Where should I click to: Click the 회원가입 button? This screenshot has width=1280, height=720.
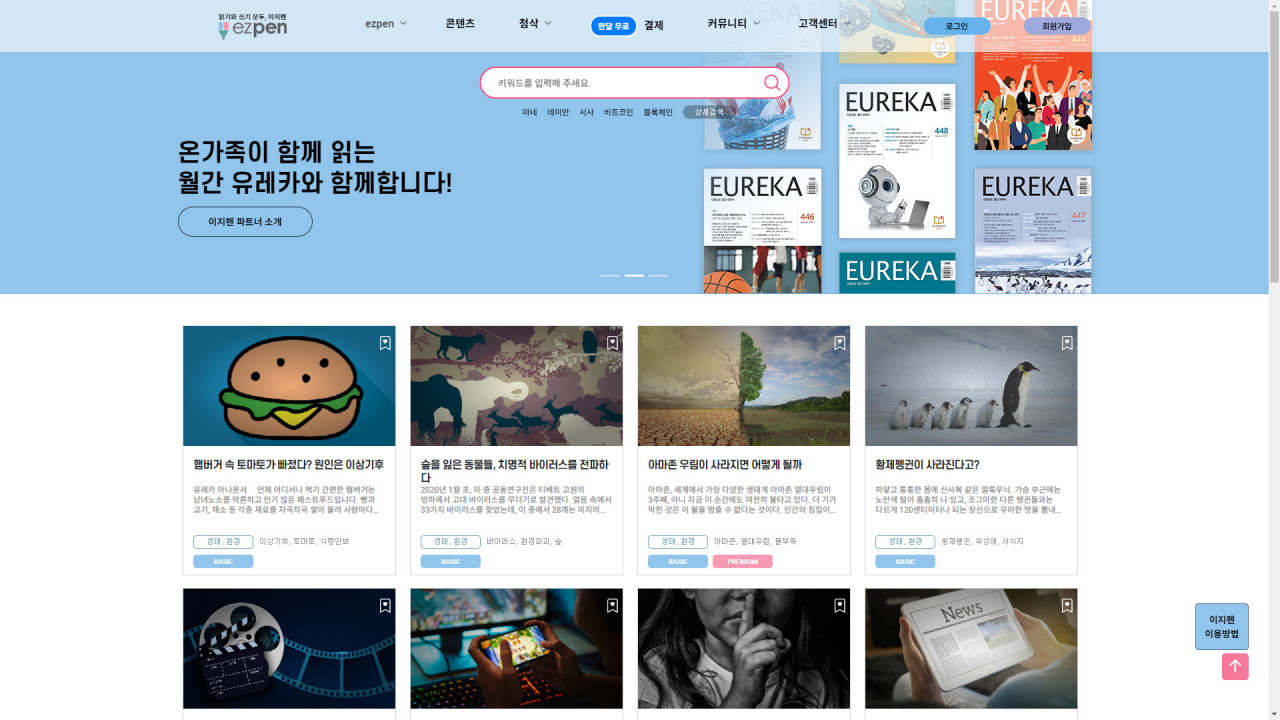[1057, 26]
